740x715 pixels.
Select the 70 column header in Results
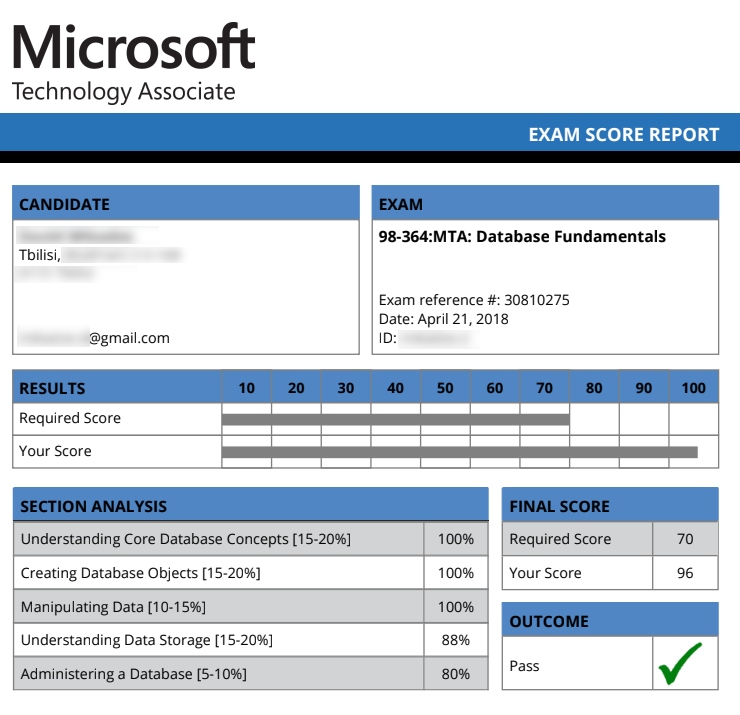(x=544, y=387)
